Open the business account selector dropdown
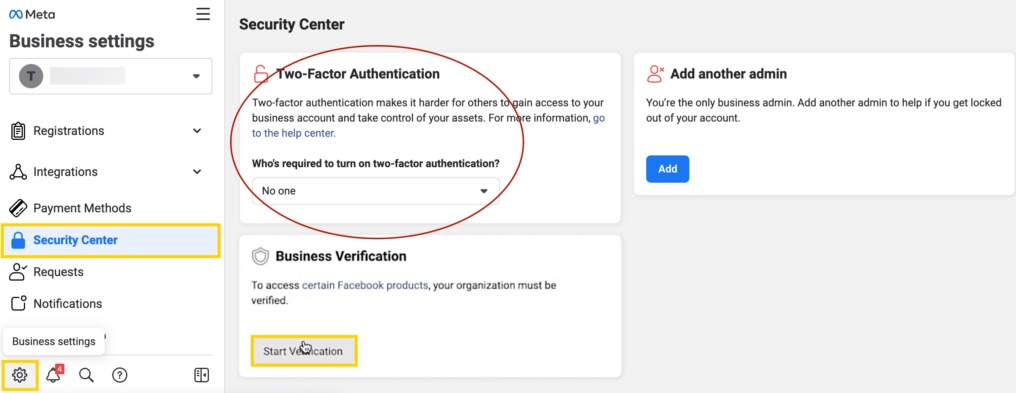Image resolution: width=1016 pixels, height=393 pixels. pos(110,76)
